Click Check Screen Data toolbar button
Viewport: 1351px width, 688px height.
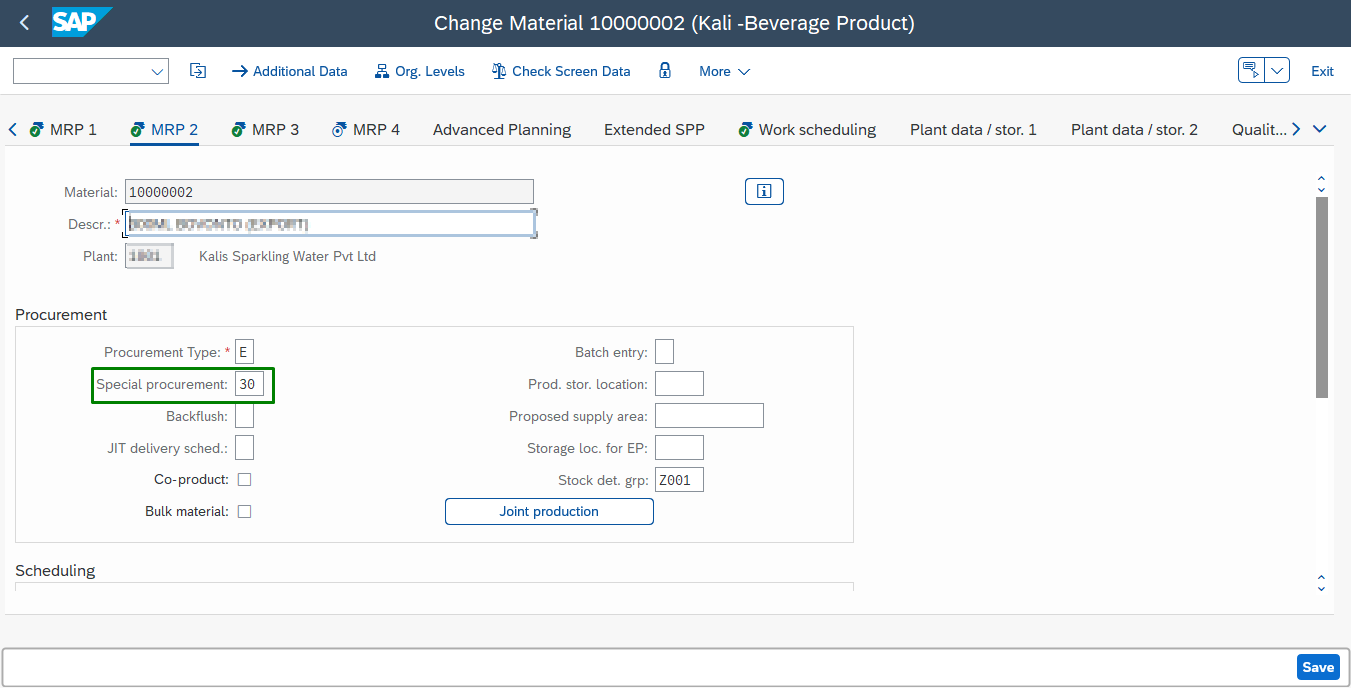click(561, 71)
